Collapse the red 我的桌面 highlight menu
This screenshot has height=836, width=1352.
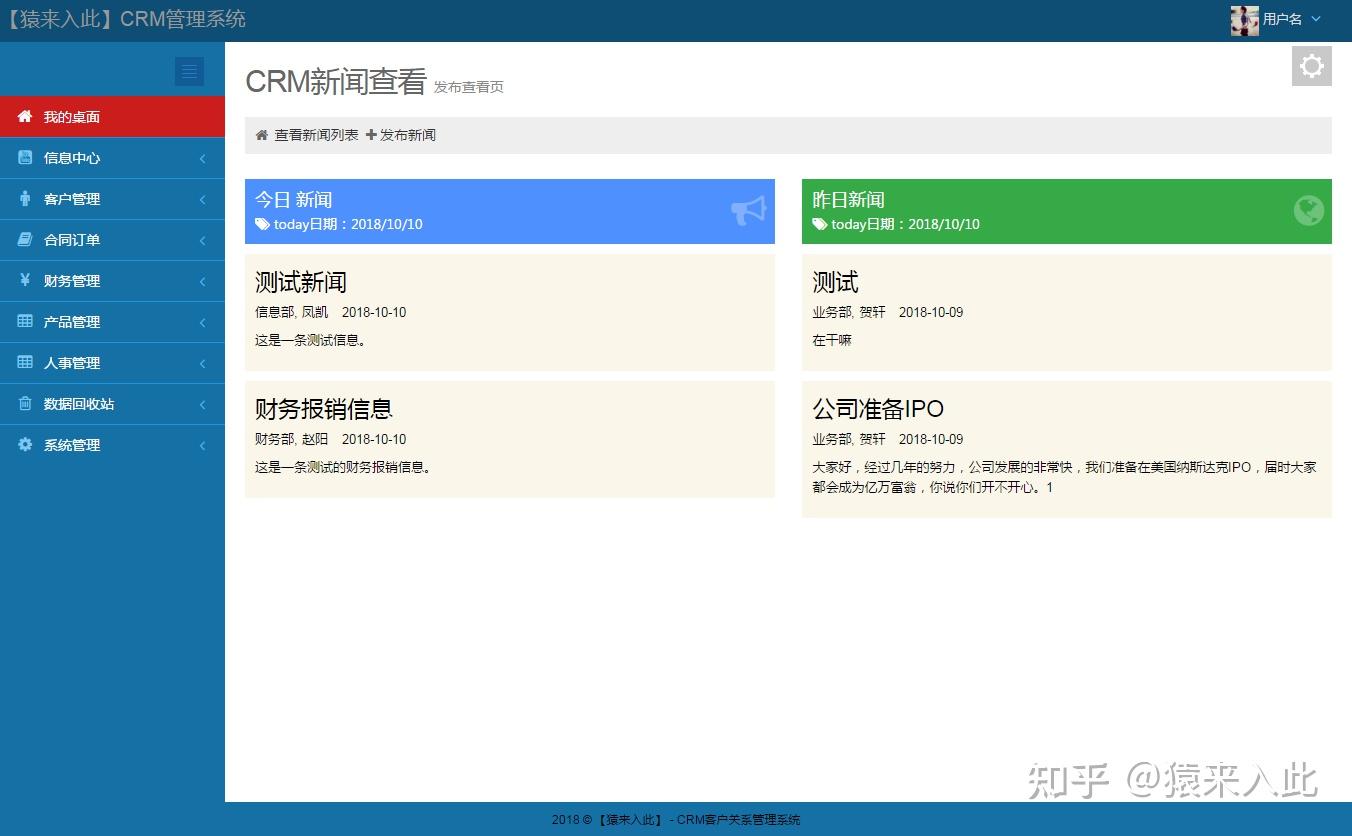click(x=112, y=116)
